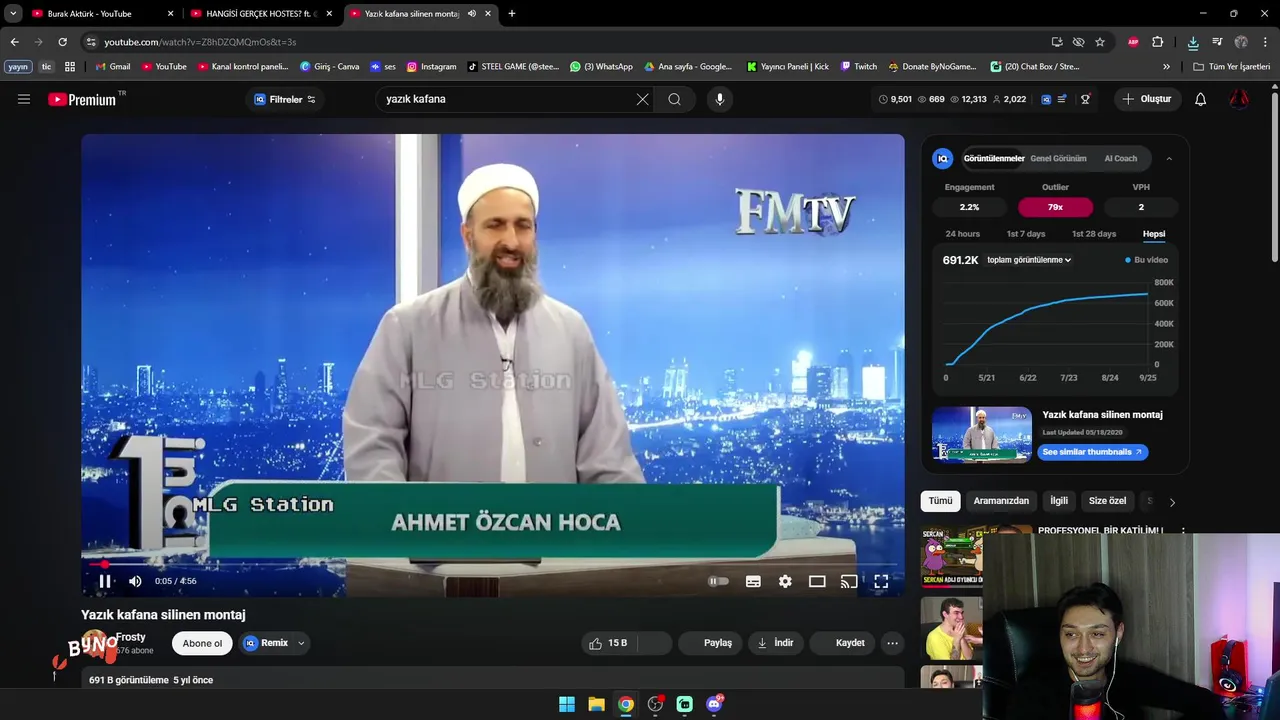Image resolution: width=1280 pixels, height=720 pixels.
Task: Toggle subtitles captions button
Action: [x=753, y=581]
